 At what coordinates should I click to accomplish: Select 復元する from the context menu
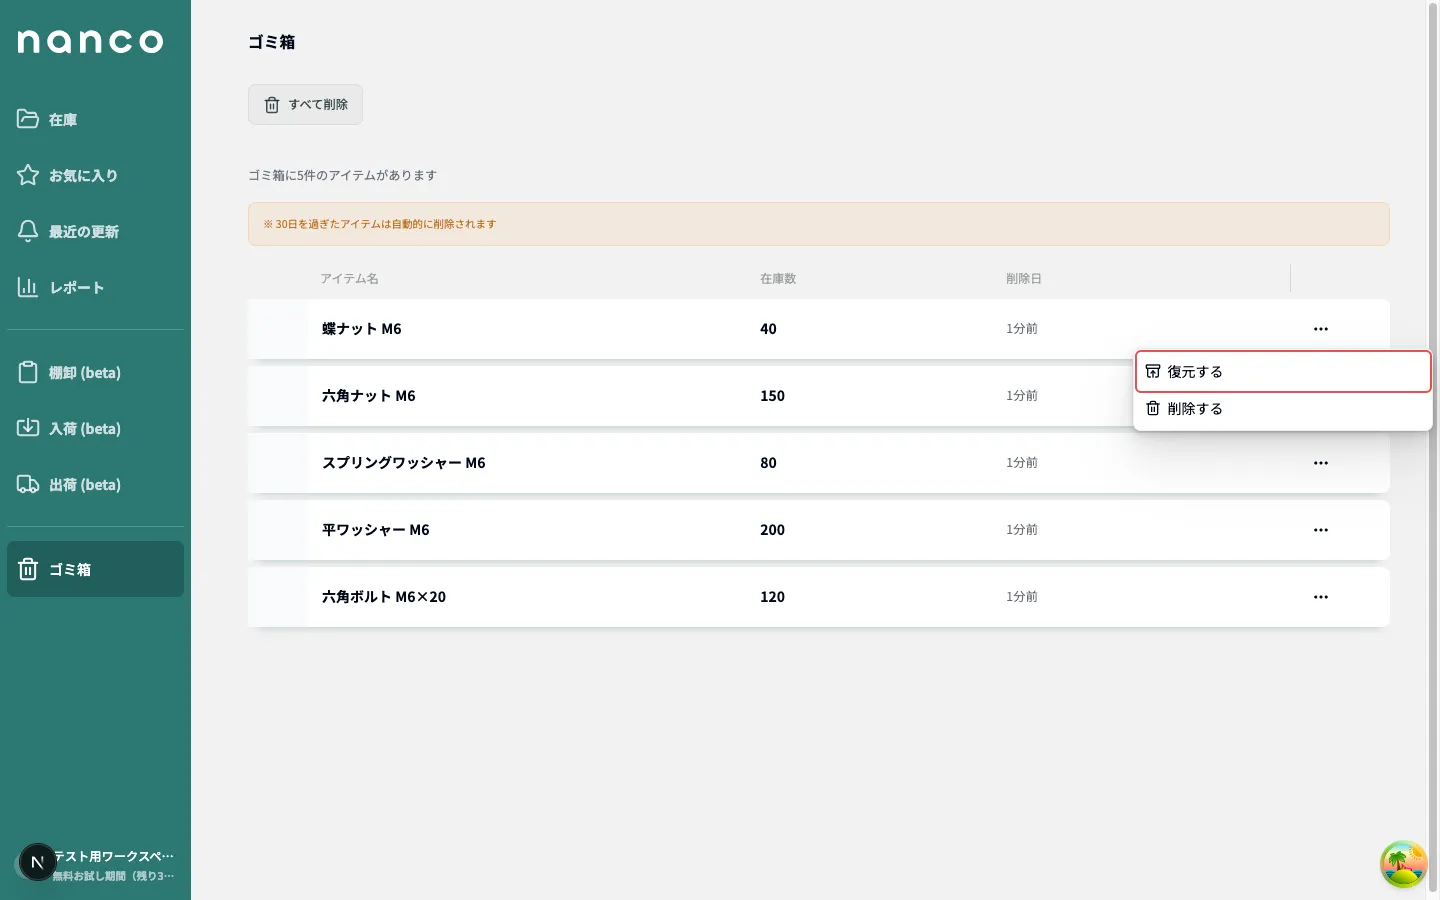point(1283,372)
